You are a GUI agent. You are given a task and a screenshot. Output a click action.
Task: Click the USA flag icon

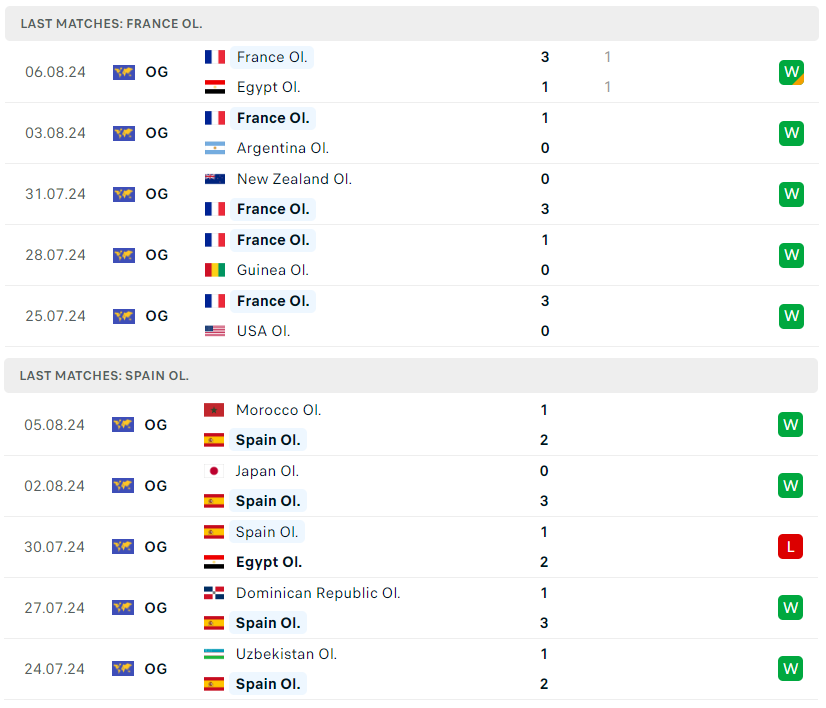(214, 331)
